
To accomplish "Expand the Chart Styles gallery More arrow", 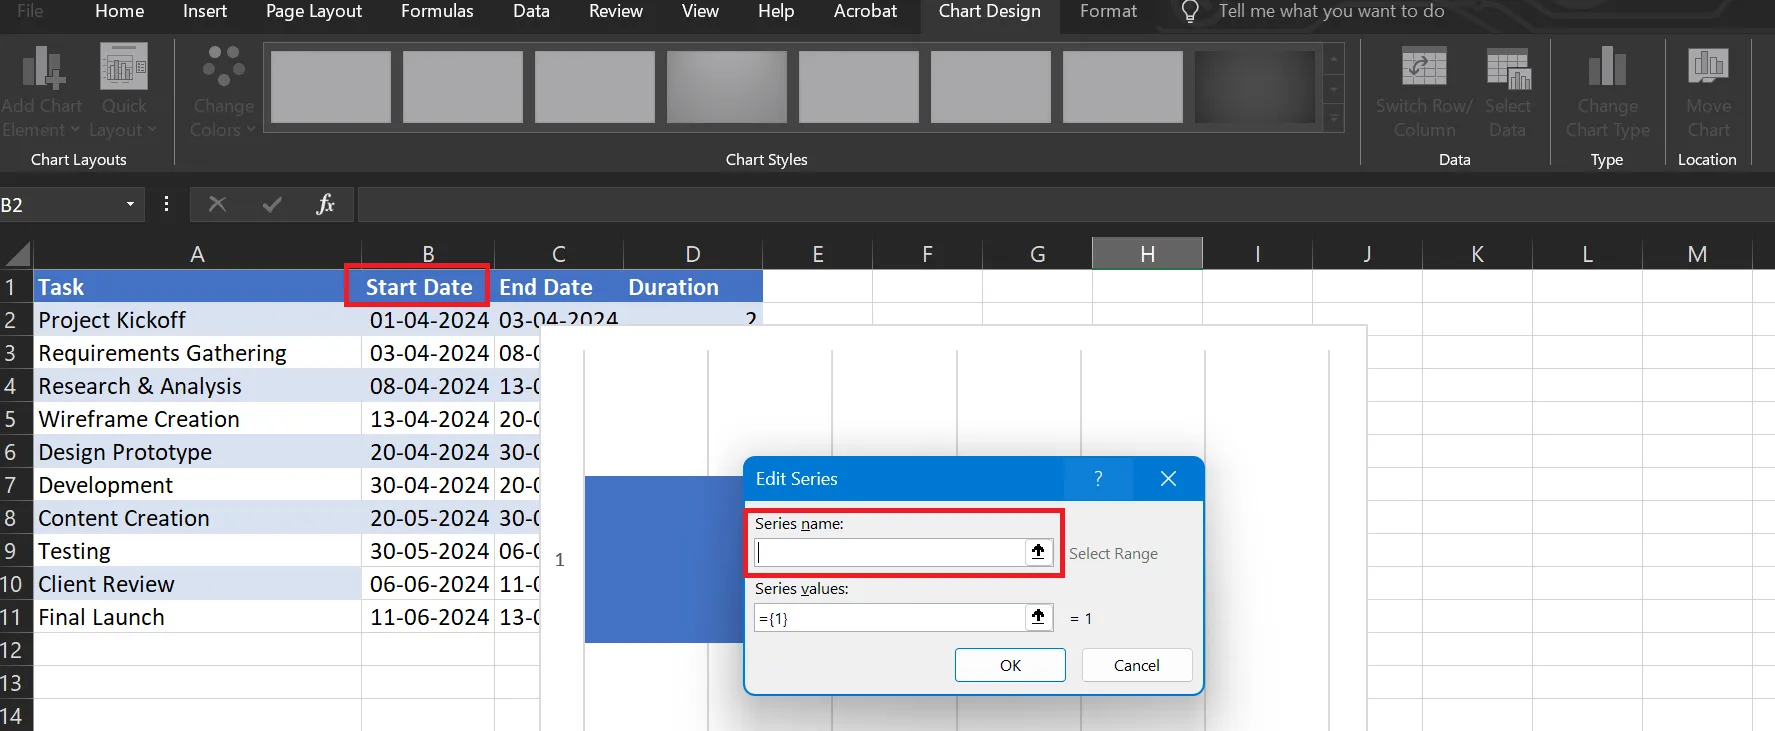I will click(1333, 120).
